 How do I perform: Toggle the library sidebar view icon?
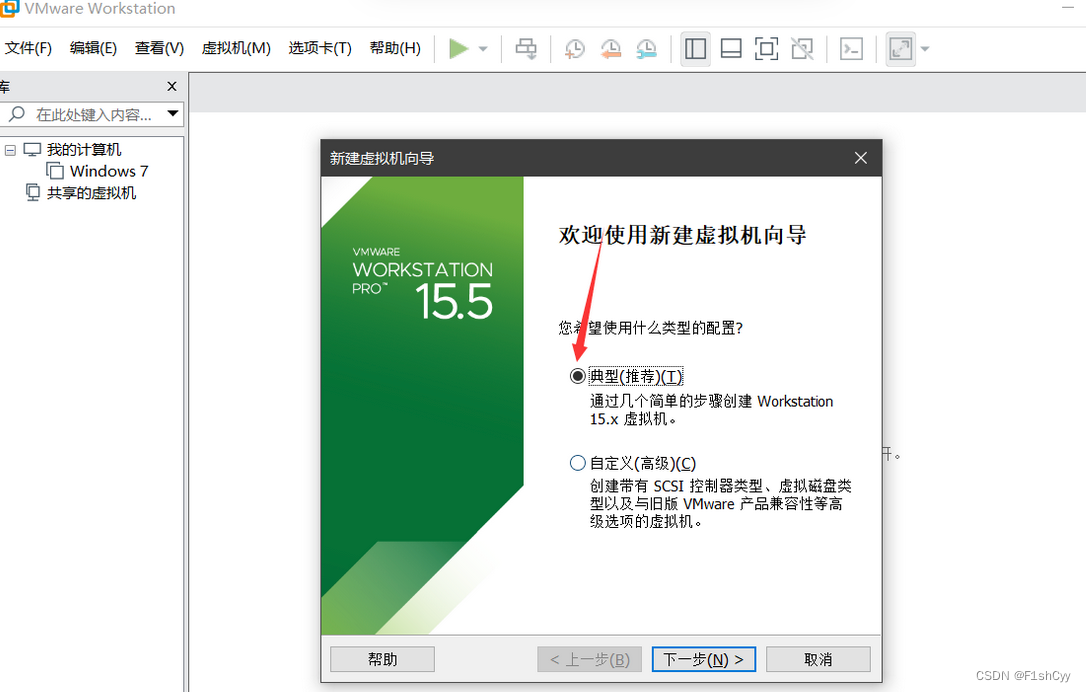(x=695, y=49)
